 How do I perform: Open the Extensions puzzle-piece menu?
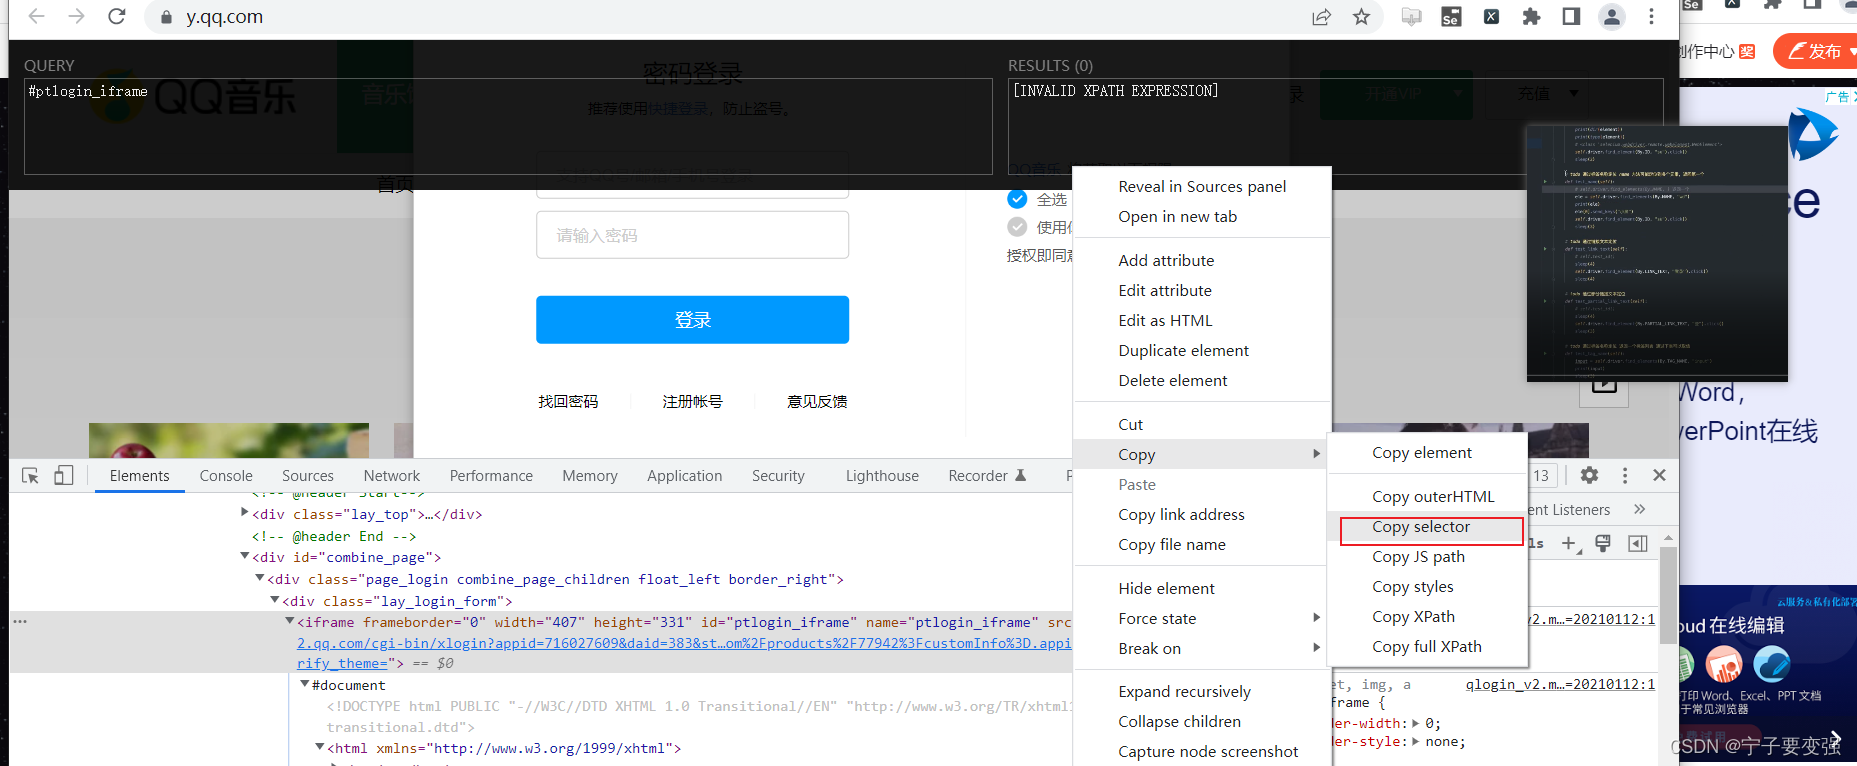(1531, 17)
